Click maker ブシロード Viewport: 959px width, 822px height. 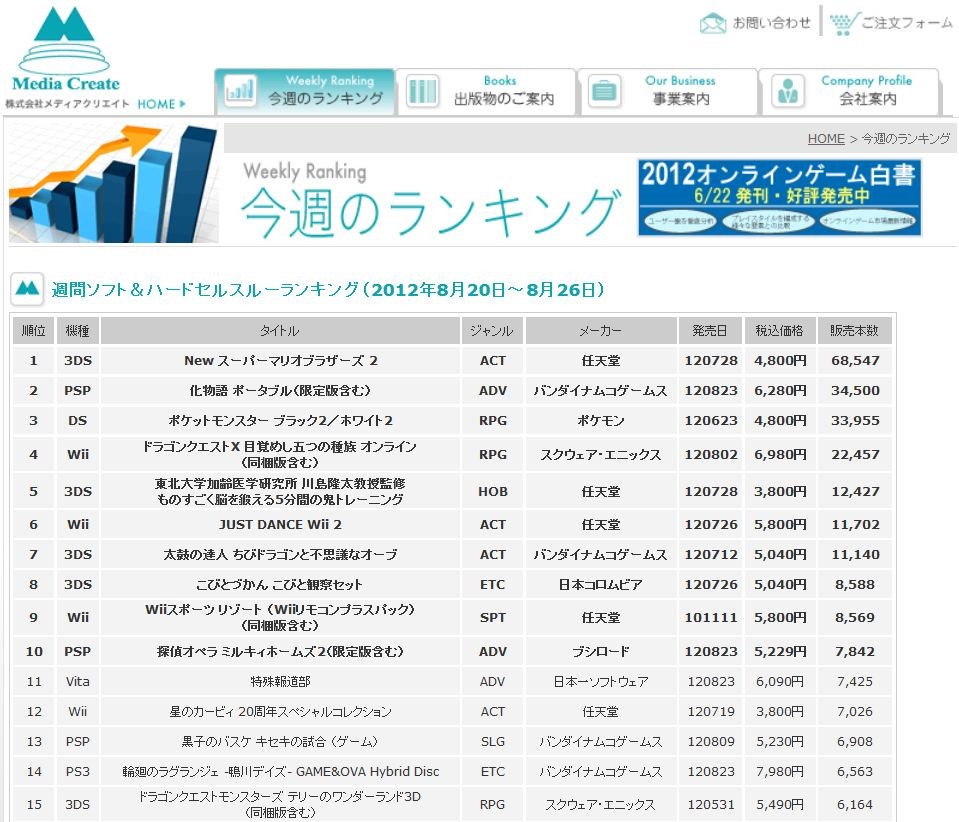pyautogui.click(x=601, y=652)
